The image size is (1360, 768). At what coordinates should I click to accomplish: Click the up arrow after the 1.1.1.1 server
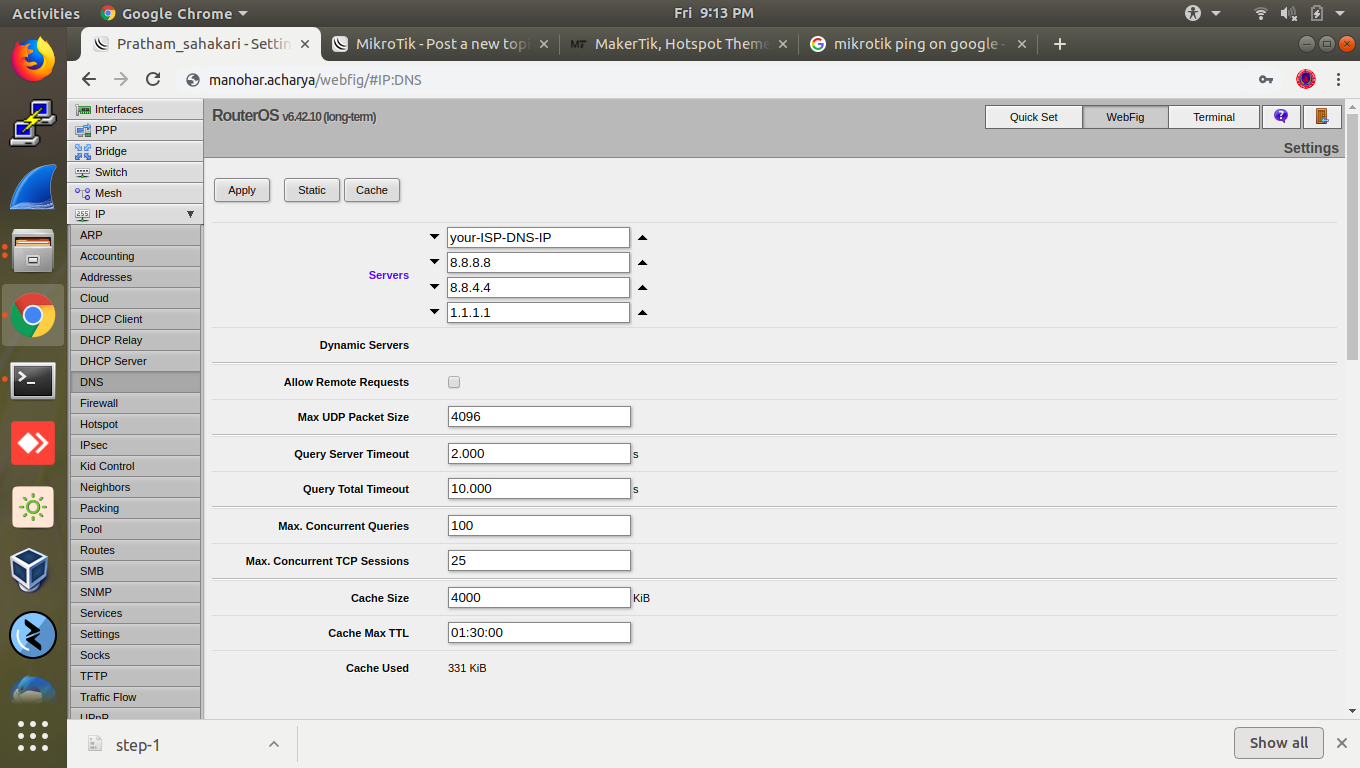643,312
